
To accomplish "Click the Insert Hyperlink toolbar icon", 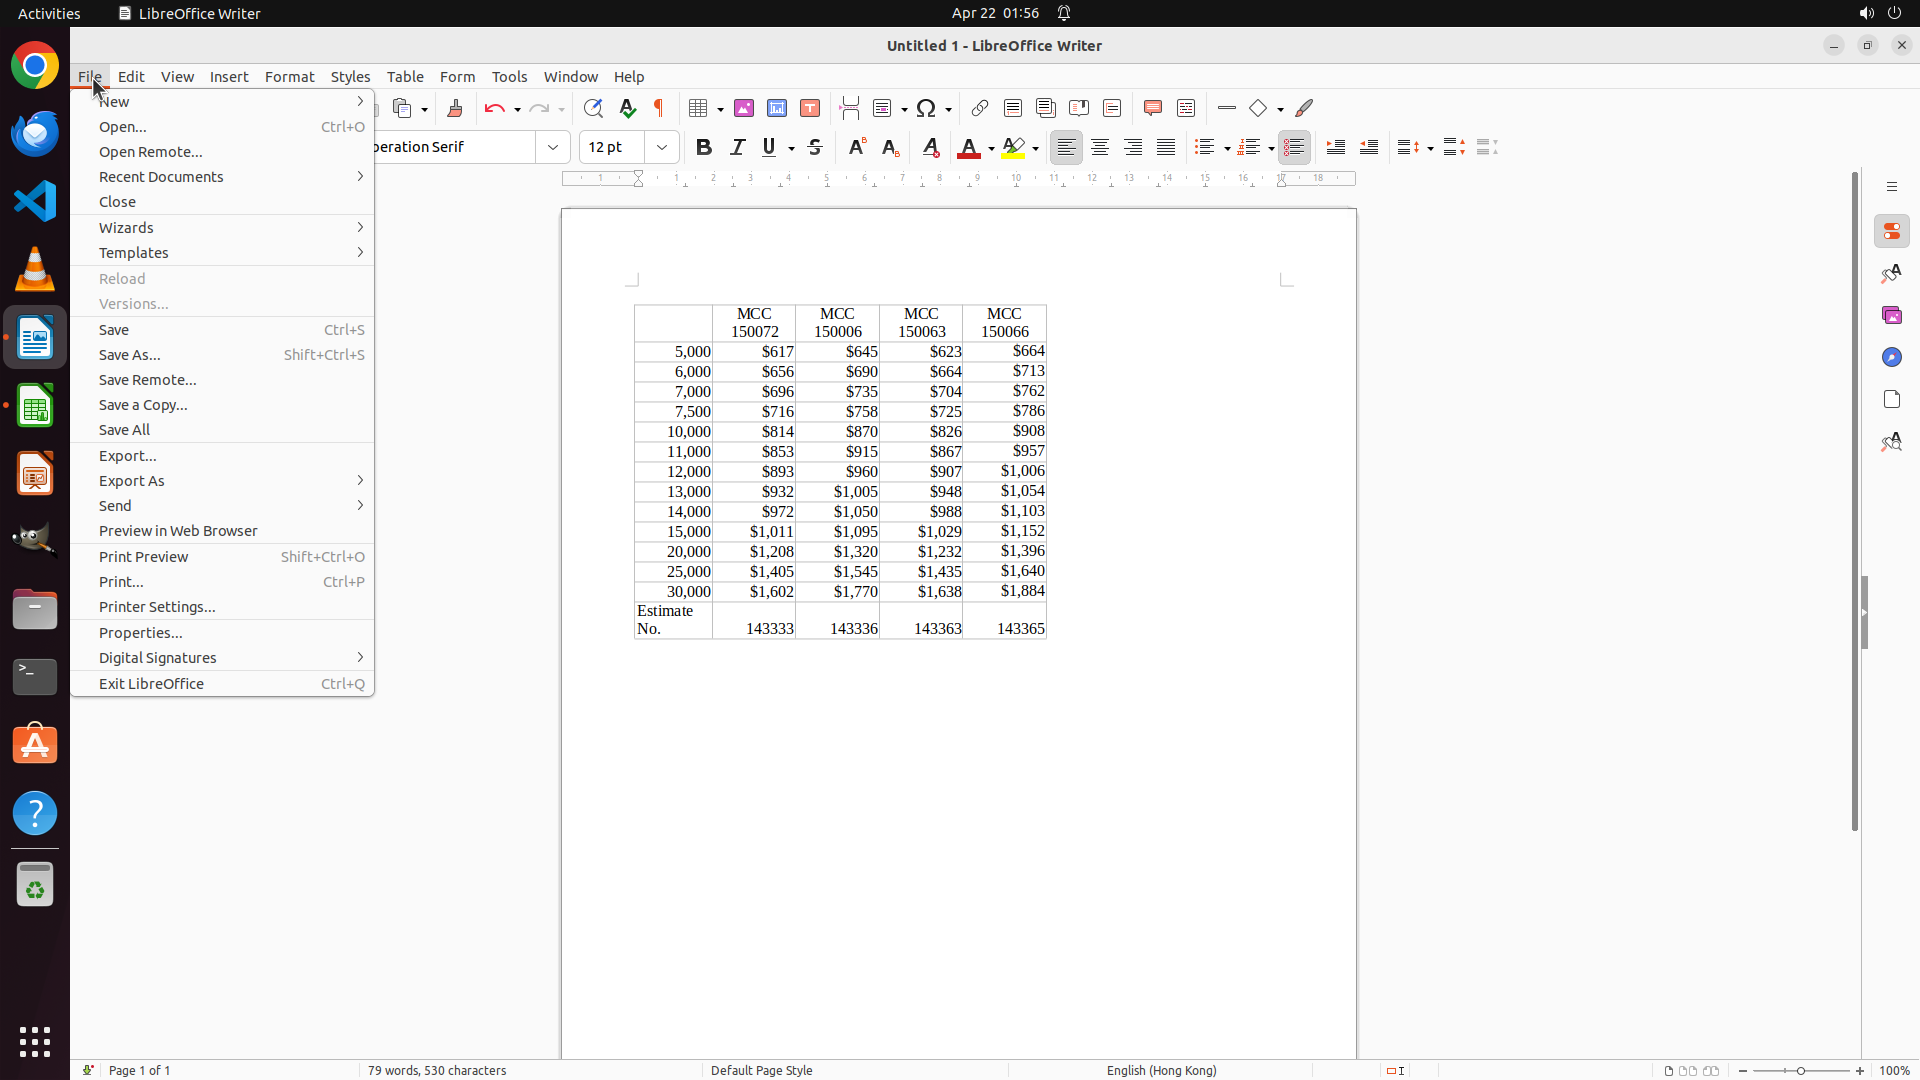I will (x=980, y=108).
